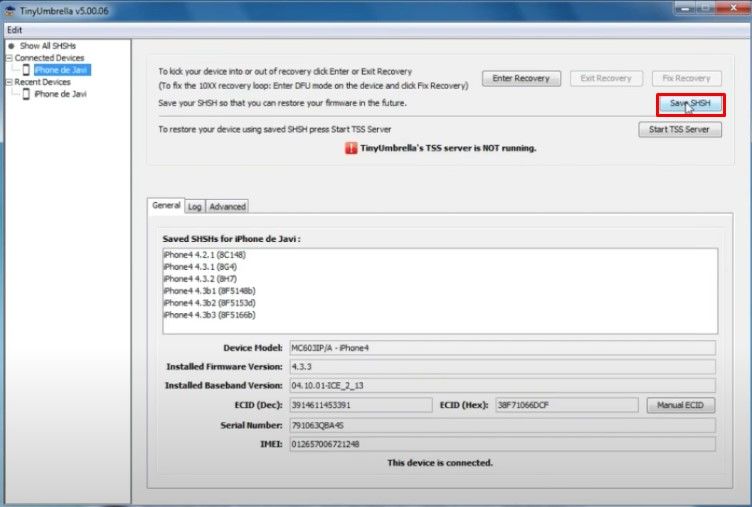Click the iPhone icon under Recent Devices
The width and height of the screenshot is (752, 507).
[x=27, y=94]
